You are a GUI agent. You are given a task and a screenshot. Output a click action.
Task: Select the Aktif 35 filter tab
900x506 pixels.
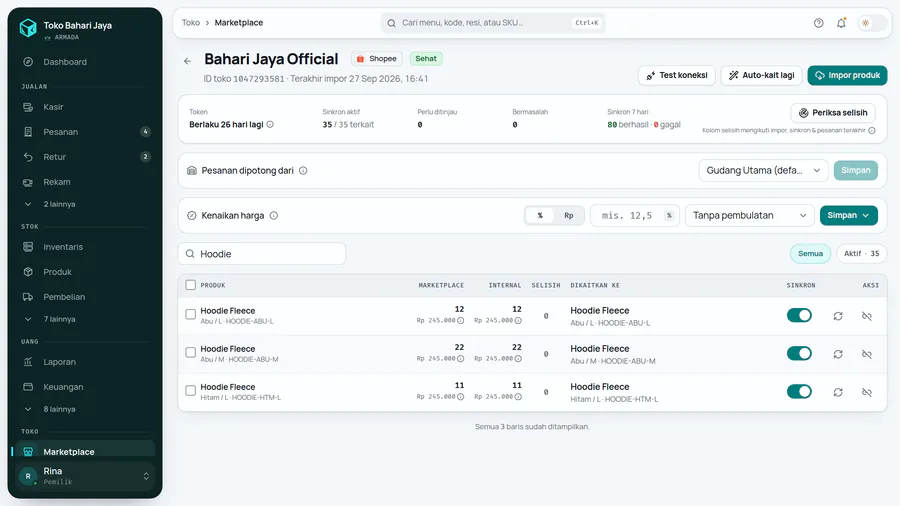coord(861,254)
